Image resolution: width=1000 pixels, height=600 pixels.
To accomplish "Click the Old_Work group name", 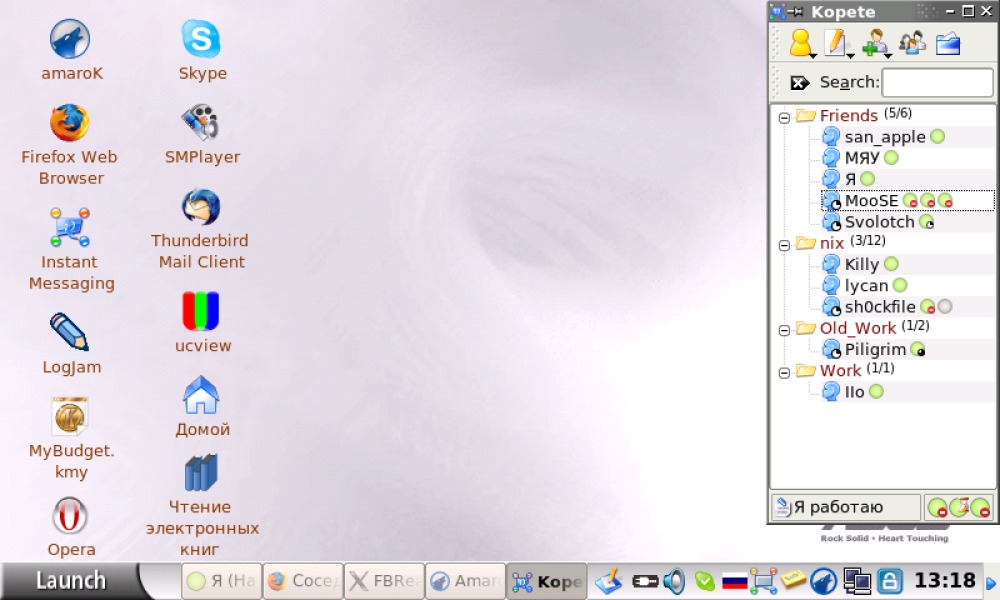I will coord(857,328).
